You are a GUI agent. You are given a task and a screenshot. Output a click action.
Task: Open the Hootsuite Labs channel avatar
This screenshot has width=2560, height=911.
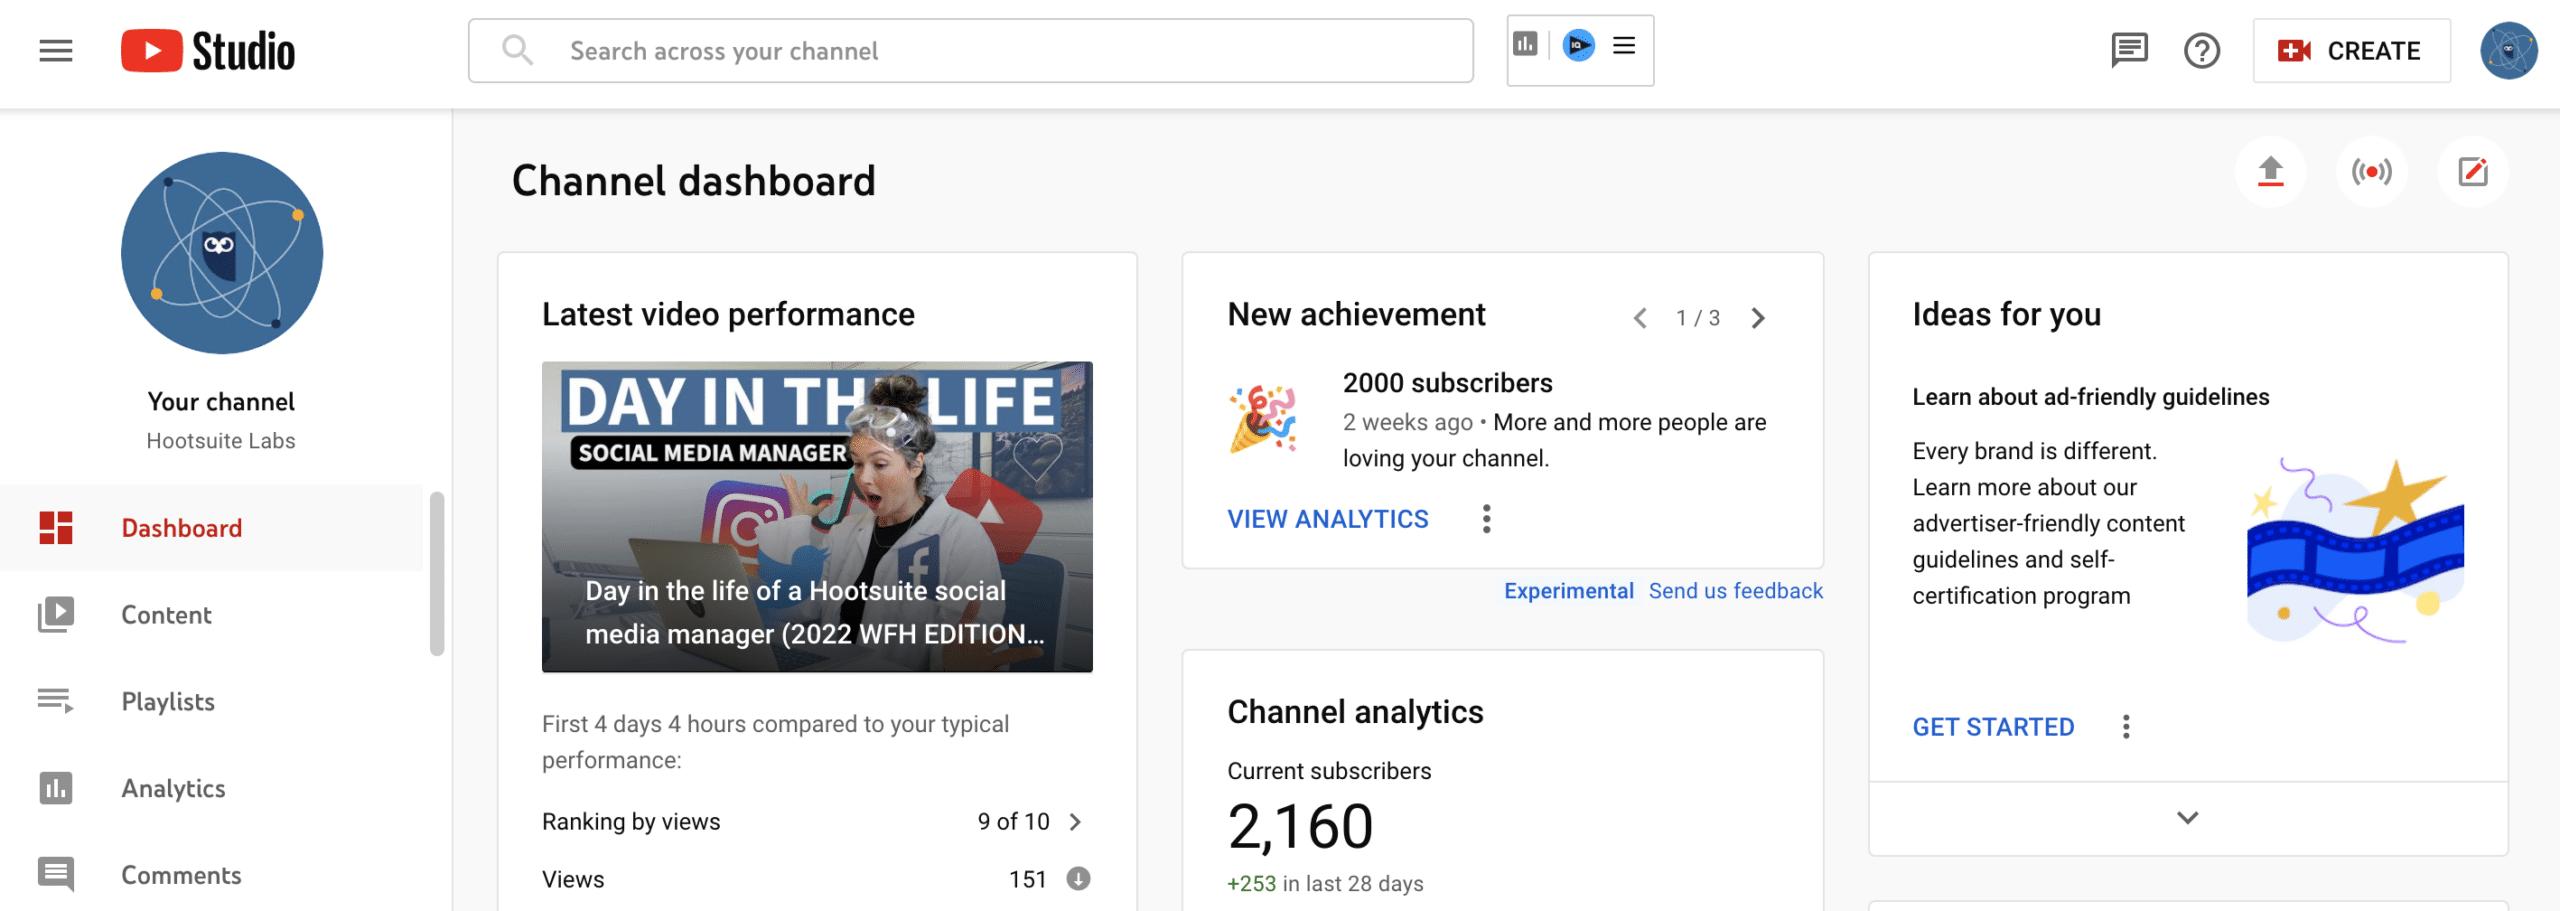pos(222,253)
